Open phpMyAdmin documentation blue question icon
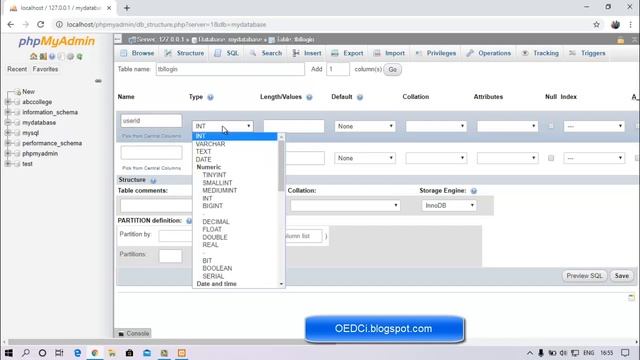The width and height of the screenshot is (640, 360). click(x=52, y=56)
